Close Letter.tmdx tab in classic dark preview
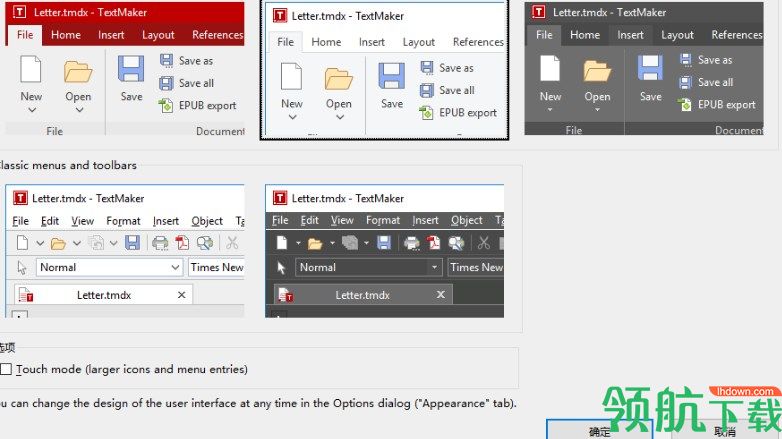 coord(441,294)
